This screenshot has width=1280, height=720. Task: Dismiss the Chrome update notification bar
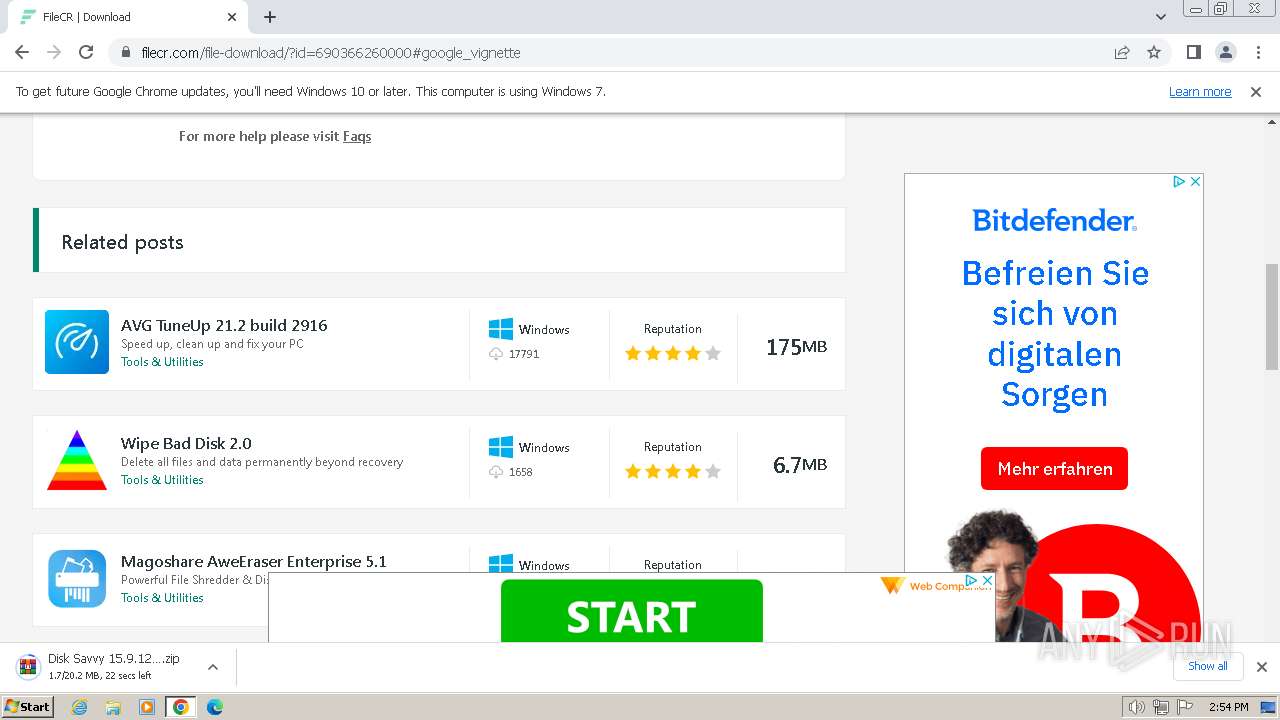tap(1256, 91)
